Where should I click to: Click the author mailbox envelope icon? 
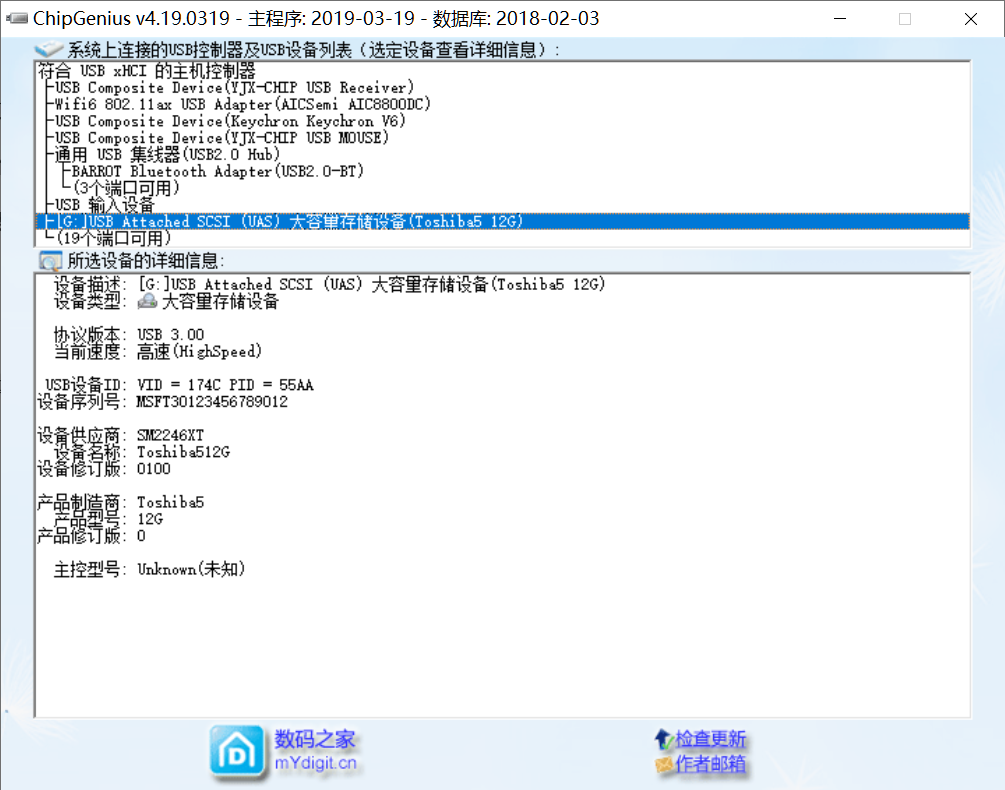pos(664,765)
